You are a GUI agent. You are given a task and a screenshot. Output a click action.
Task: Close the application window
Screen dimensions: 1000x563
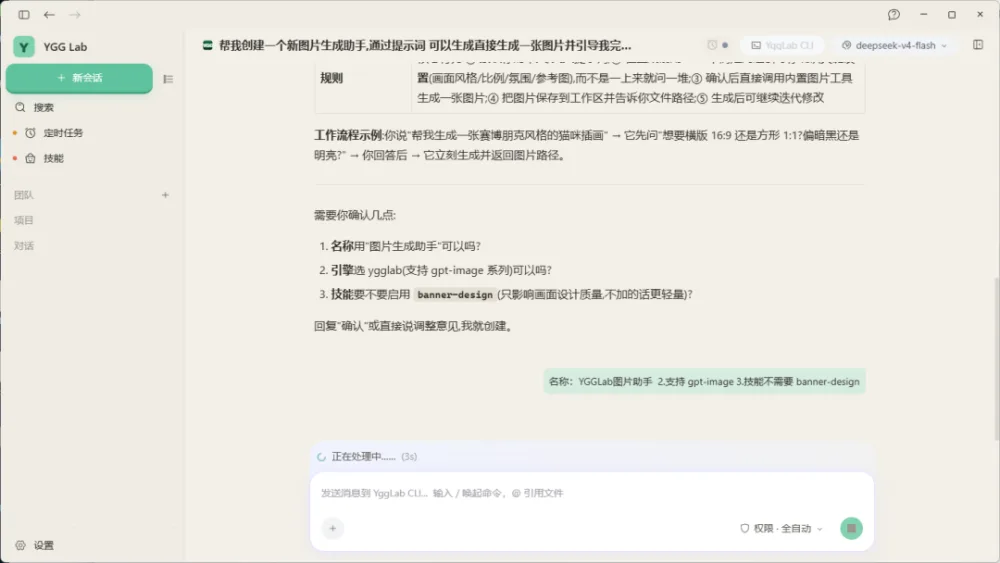click(x=980, y=14)
